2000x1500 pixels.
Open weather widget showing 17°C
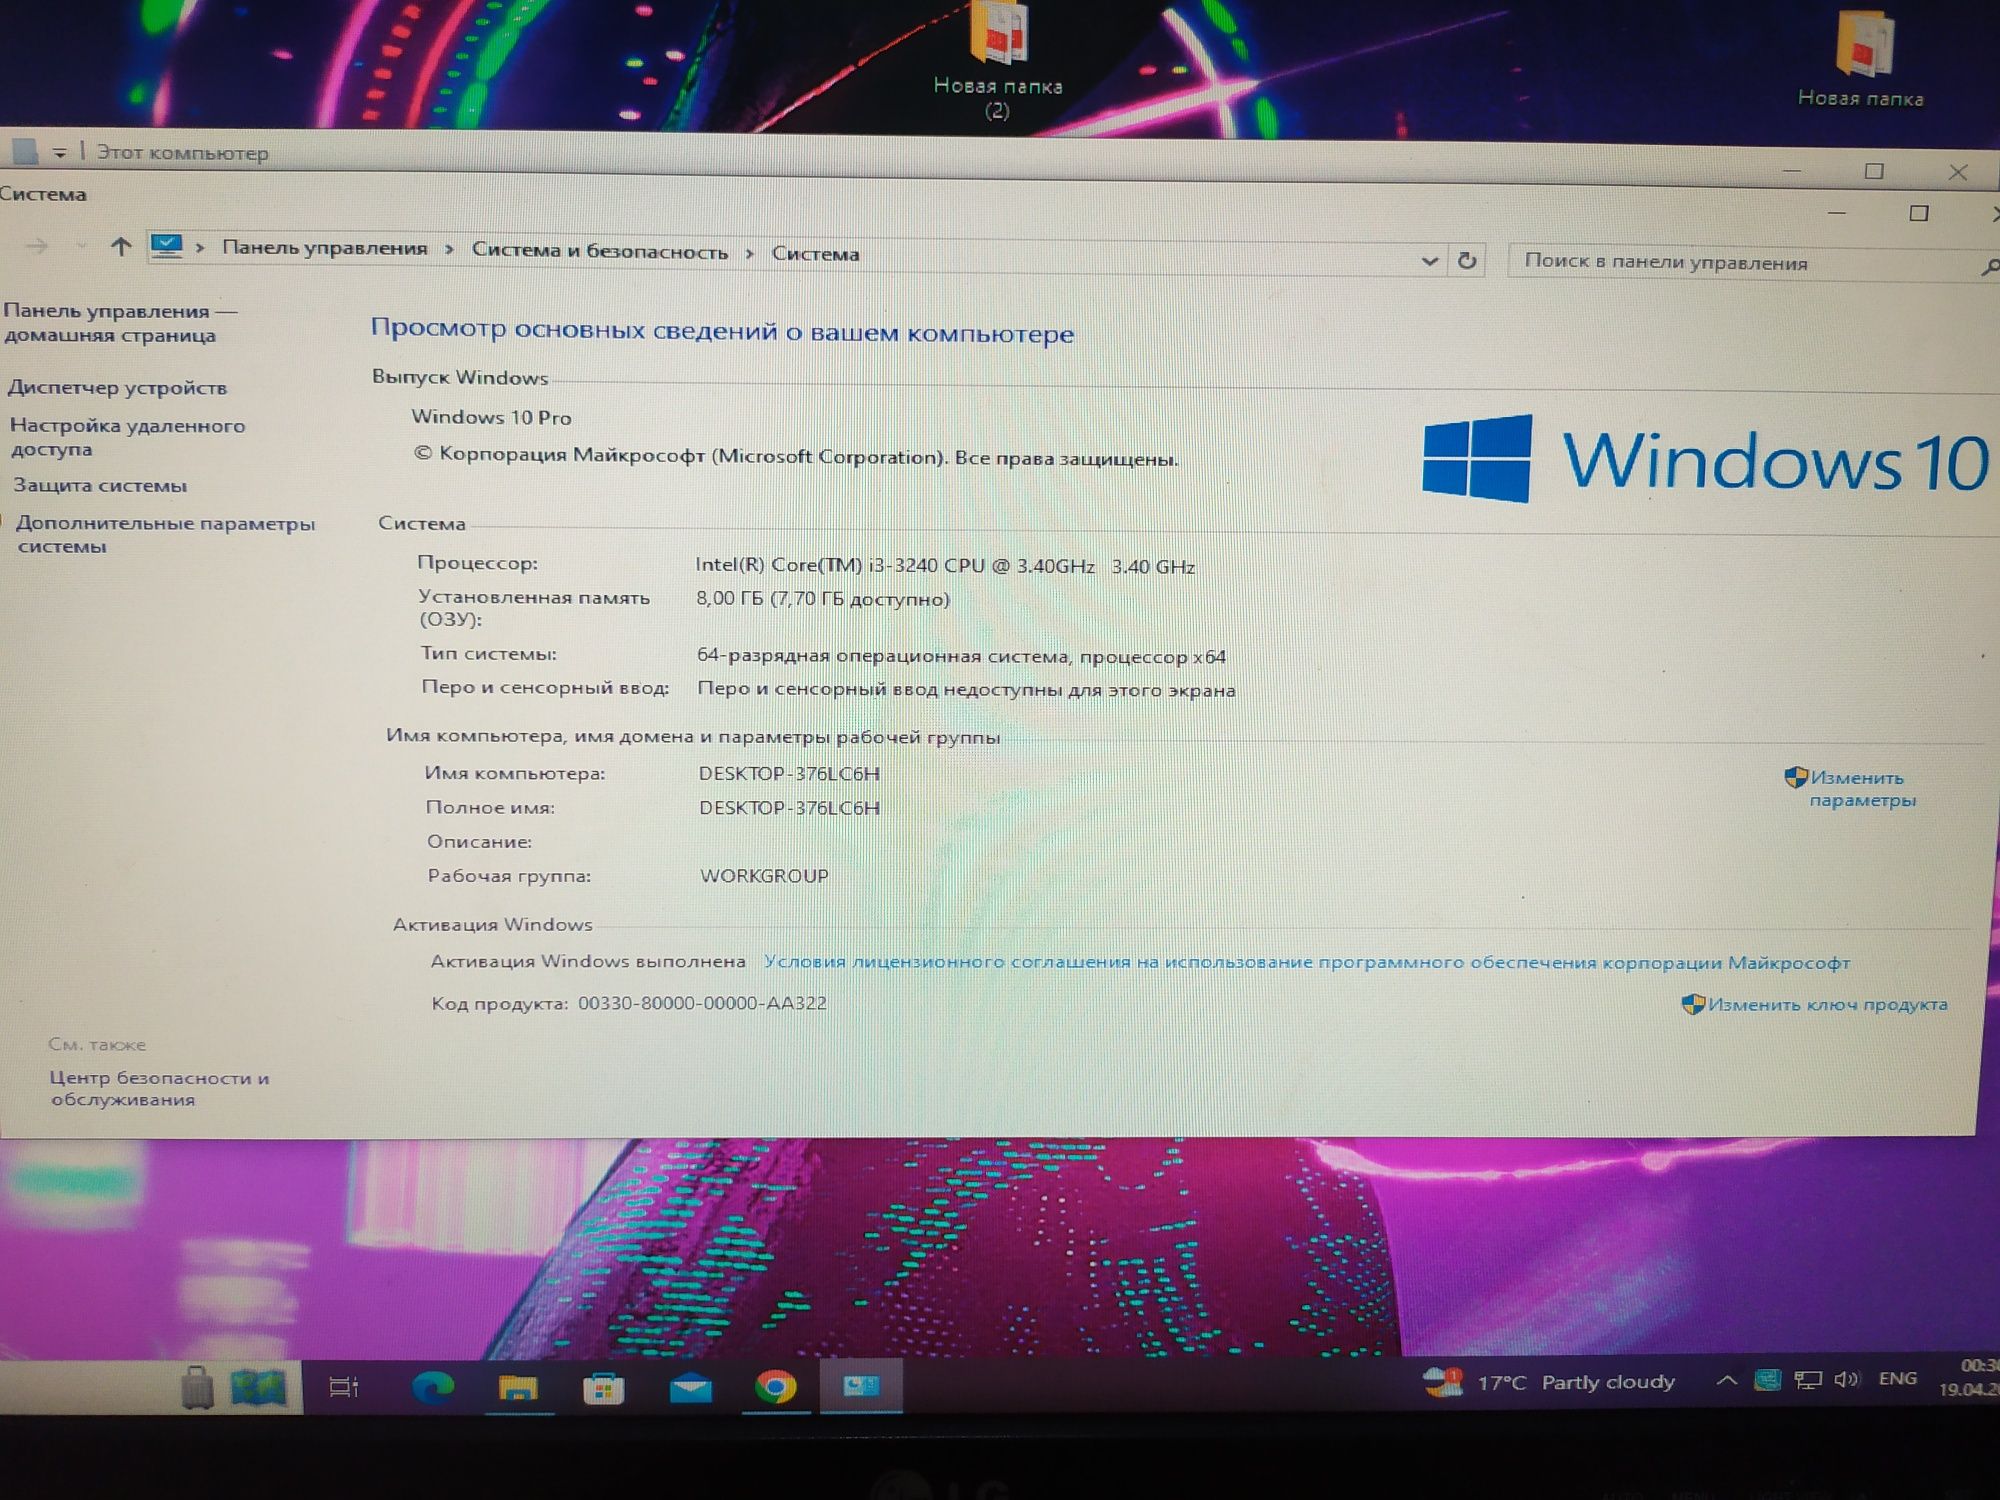(x=1550, y=1382)
